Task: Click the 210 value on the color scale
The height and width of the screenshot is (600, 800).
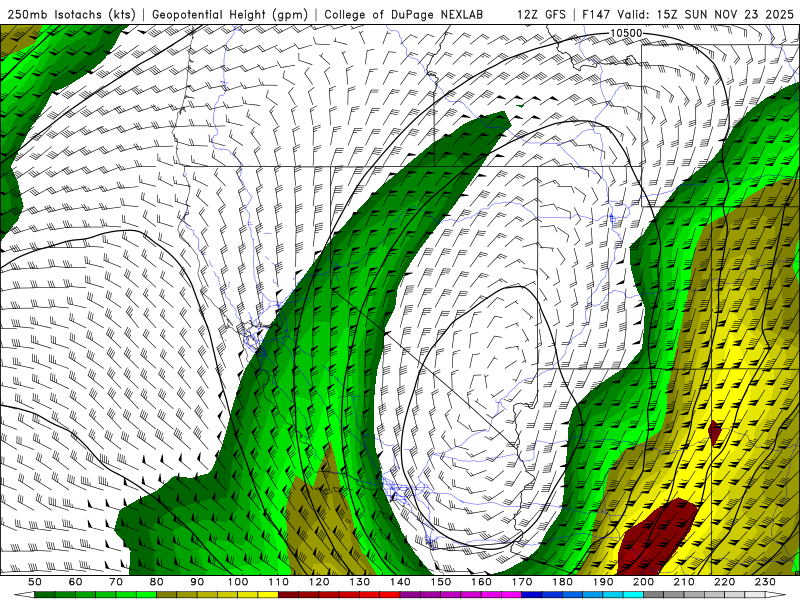Action: click(684, 582)
